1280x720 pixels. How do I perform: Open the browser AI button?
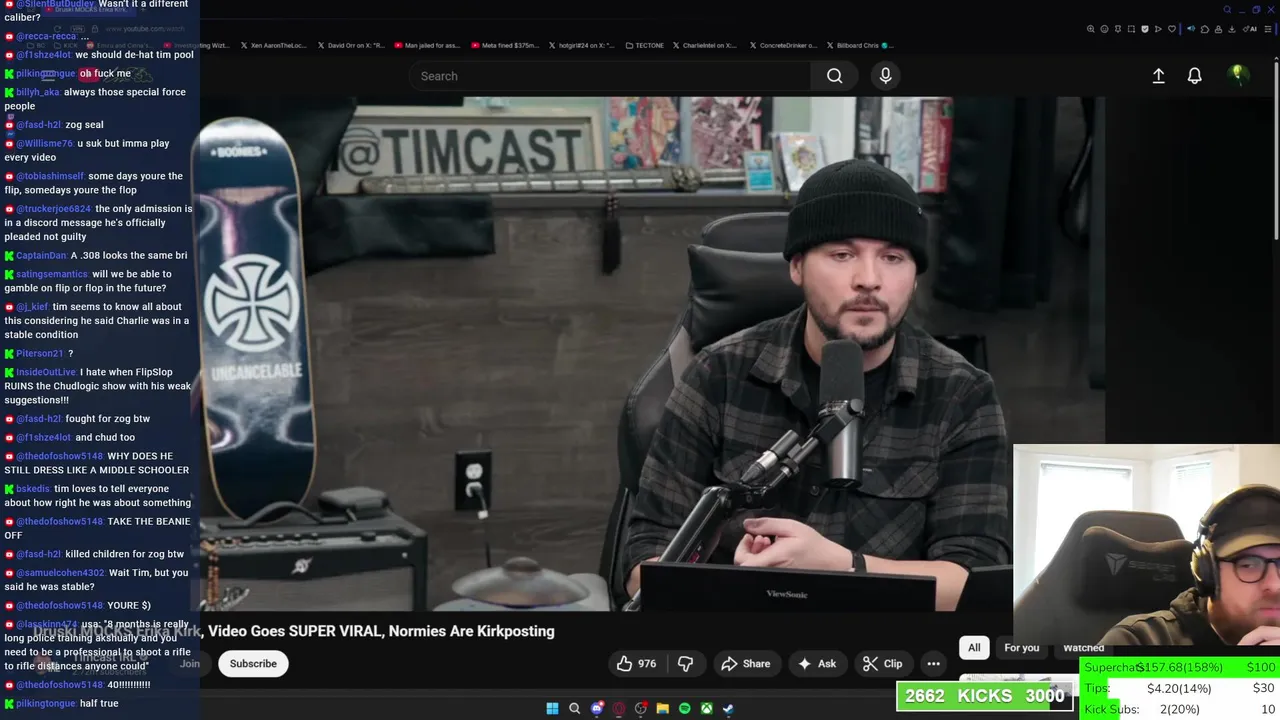point(1250,29)
